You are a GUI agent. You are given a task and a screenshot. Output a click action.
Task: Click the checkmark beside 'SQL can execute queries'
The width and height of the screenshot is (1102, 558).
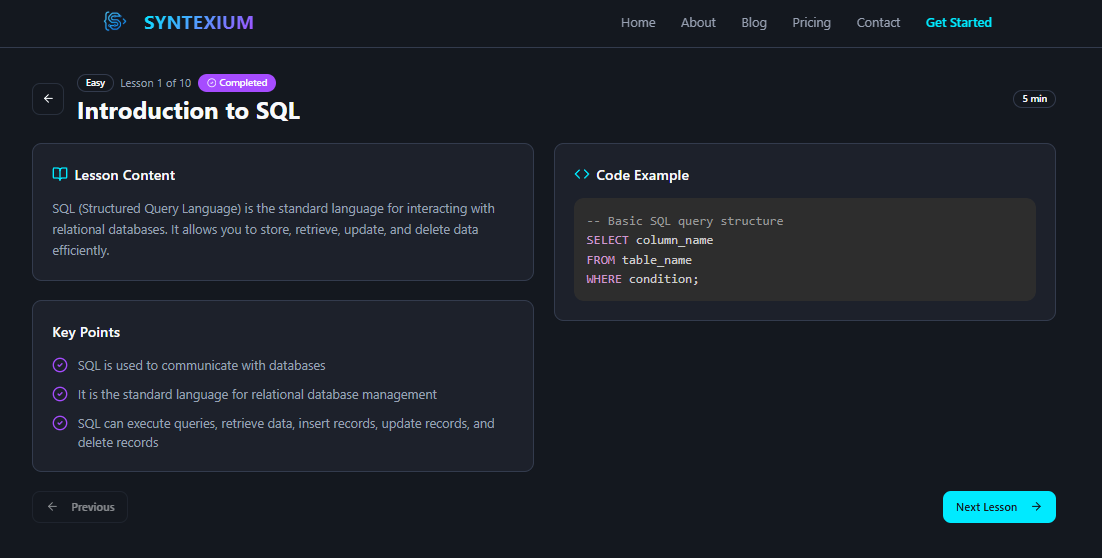[60, 423]
